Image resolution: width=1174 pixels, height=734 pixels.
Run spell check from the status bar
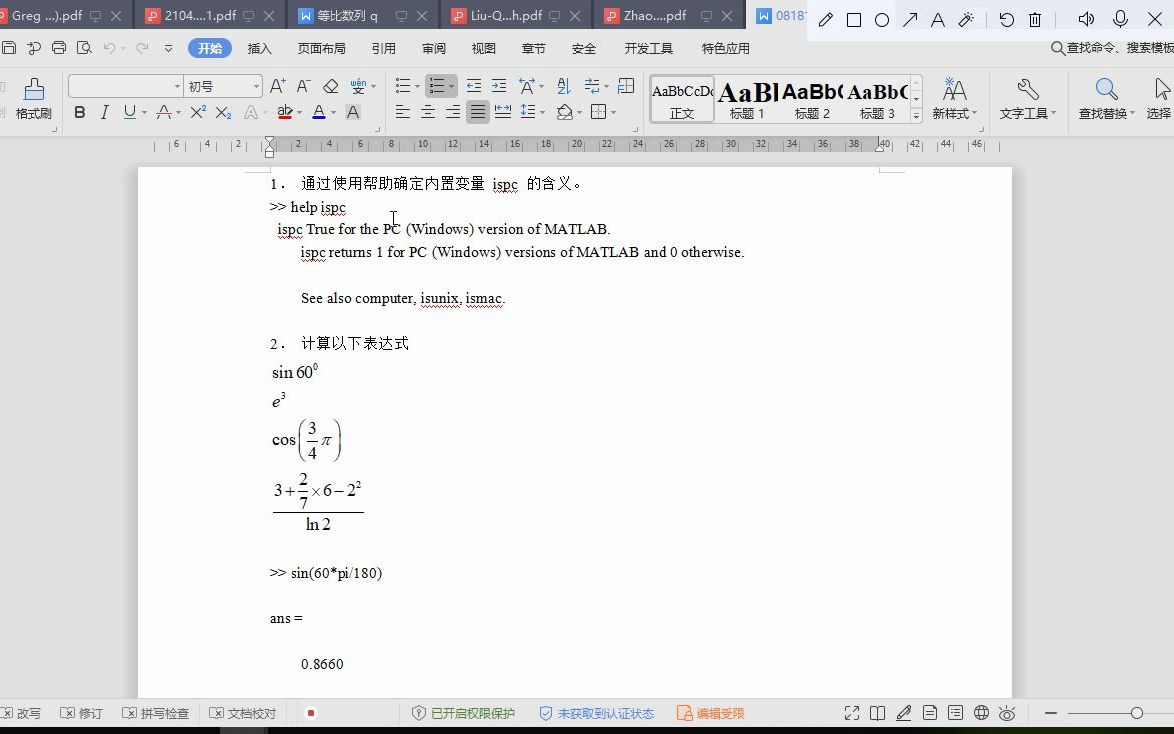pyautogui.click(x=156, y=713)
